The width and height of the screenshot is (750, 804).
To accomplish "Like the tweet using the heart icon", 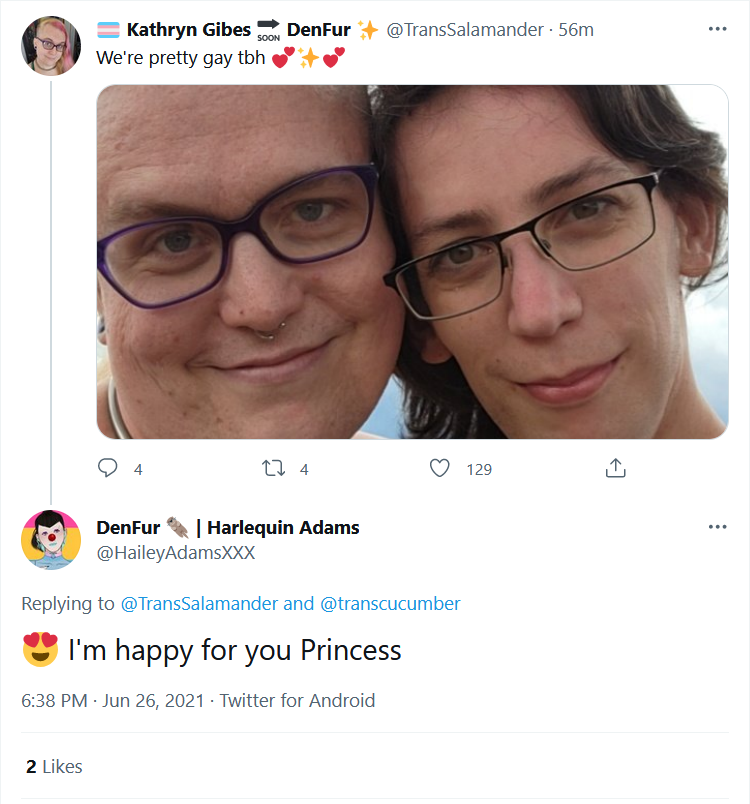I will pyautogui.click(x=439, y=468).
